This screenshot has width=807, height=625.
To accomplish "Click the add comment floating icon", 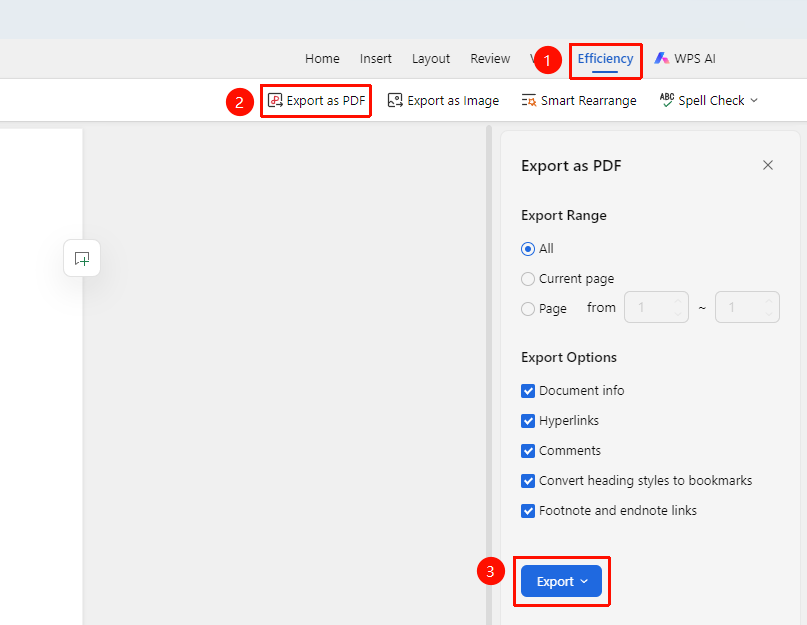I will [82, 258].
